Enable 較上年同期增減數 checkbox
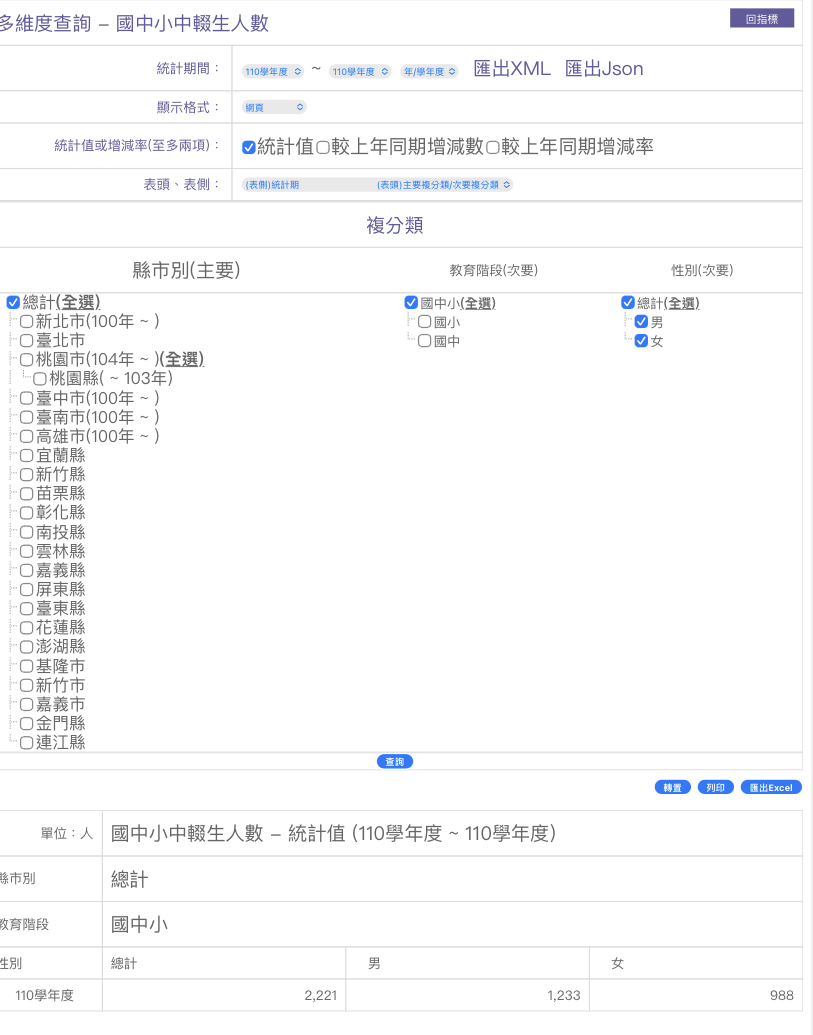 point(323,148)
